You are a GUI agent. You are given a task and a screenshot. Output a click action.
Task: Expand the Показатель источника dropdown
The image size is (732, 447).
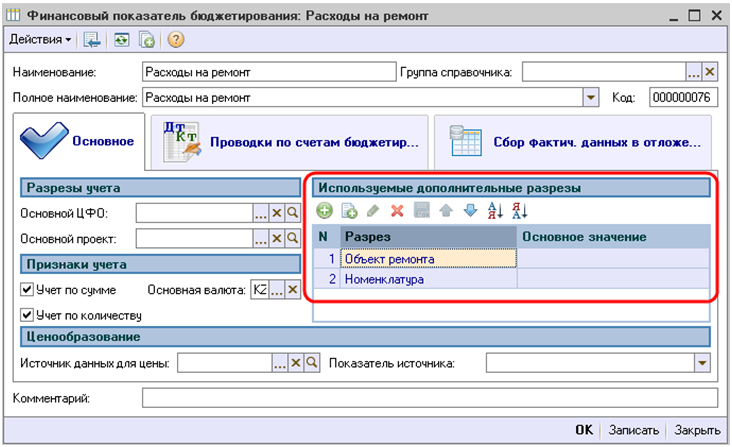pos(702,362)
